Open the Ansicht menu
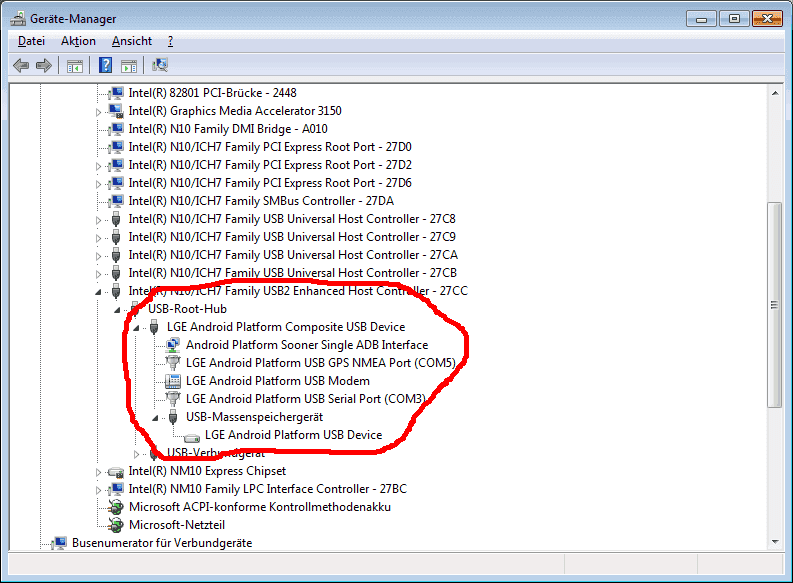 point(132,41)
